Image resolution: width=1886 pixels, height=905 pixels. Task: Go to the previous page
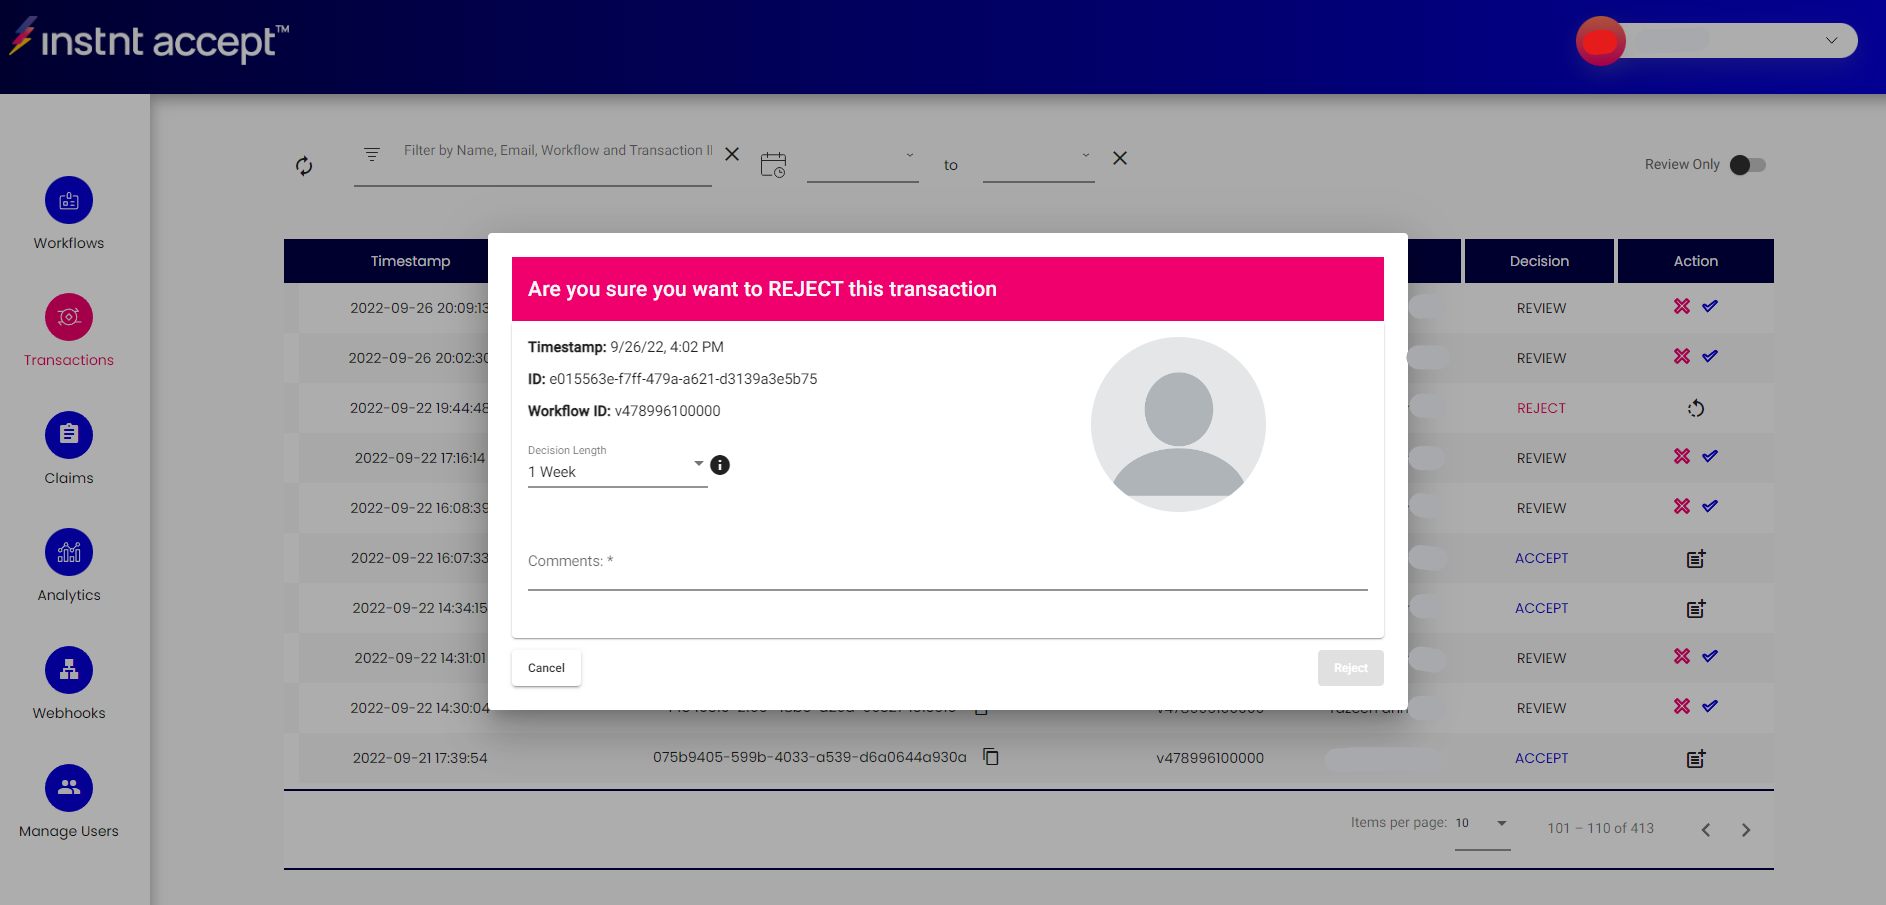(1706, 830)
